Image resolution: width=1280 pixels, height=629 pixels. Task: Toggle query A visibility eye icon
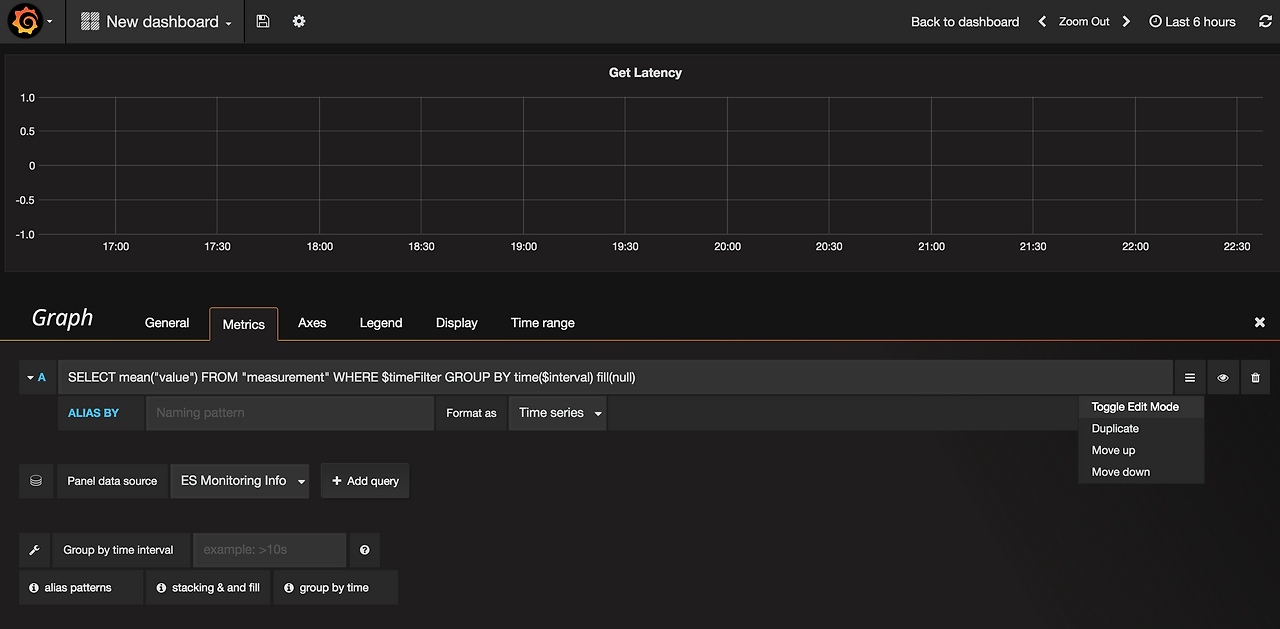pyautogui.click(x=1223, y=378)
